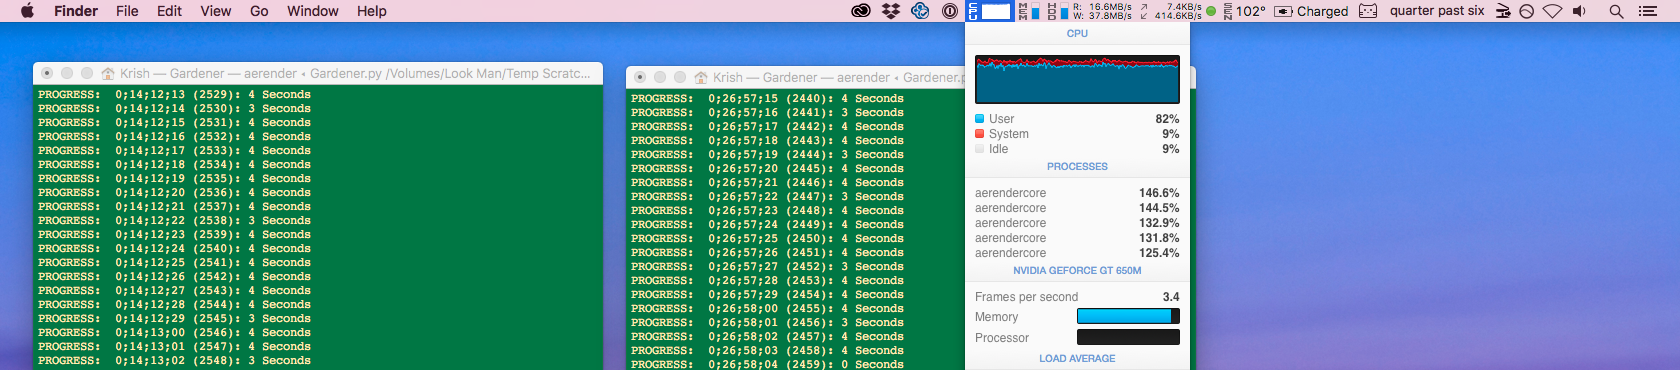Click the System CPU color legend
The image size is (1680, 370).
point(980,134)
